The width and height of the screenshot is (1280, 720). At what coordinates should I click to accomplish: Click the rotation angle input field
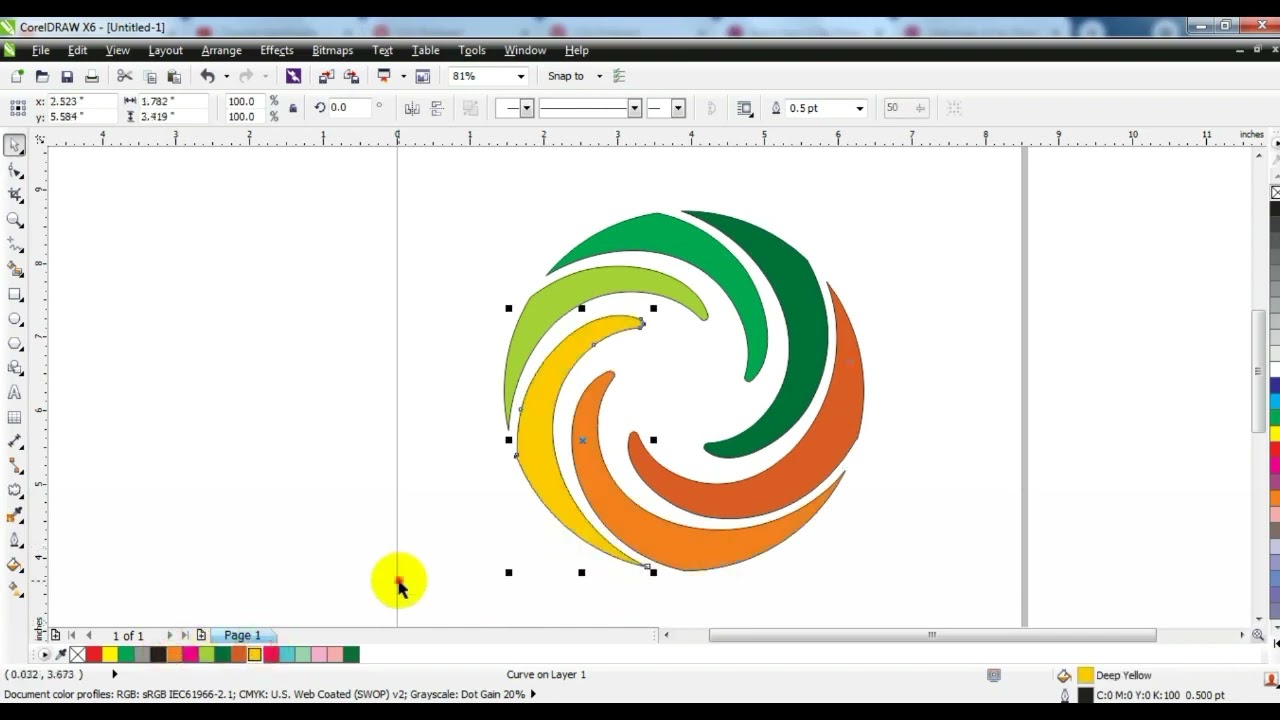click(x=350, y=108)
